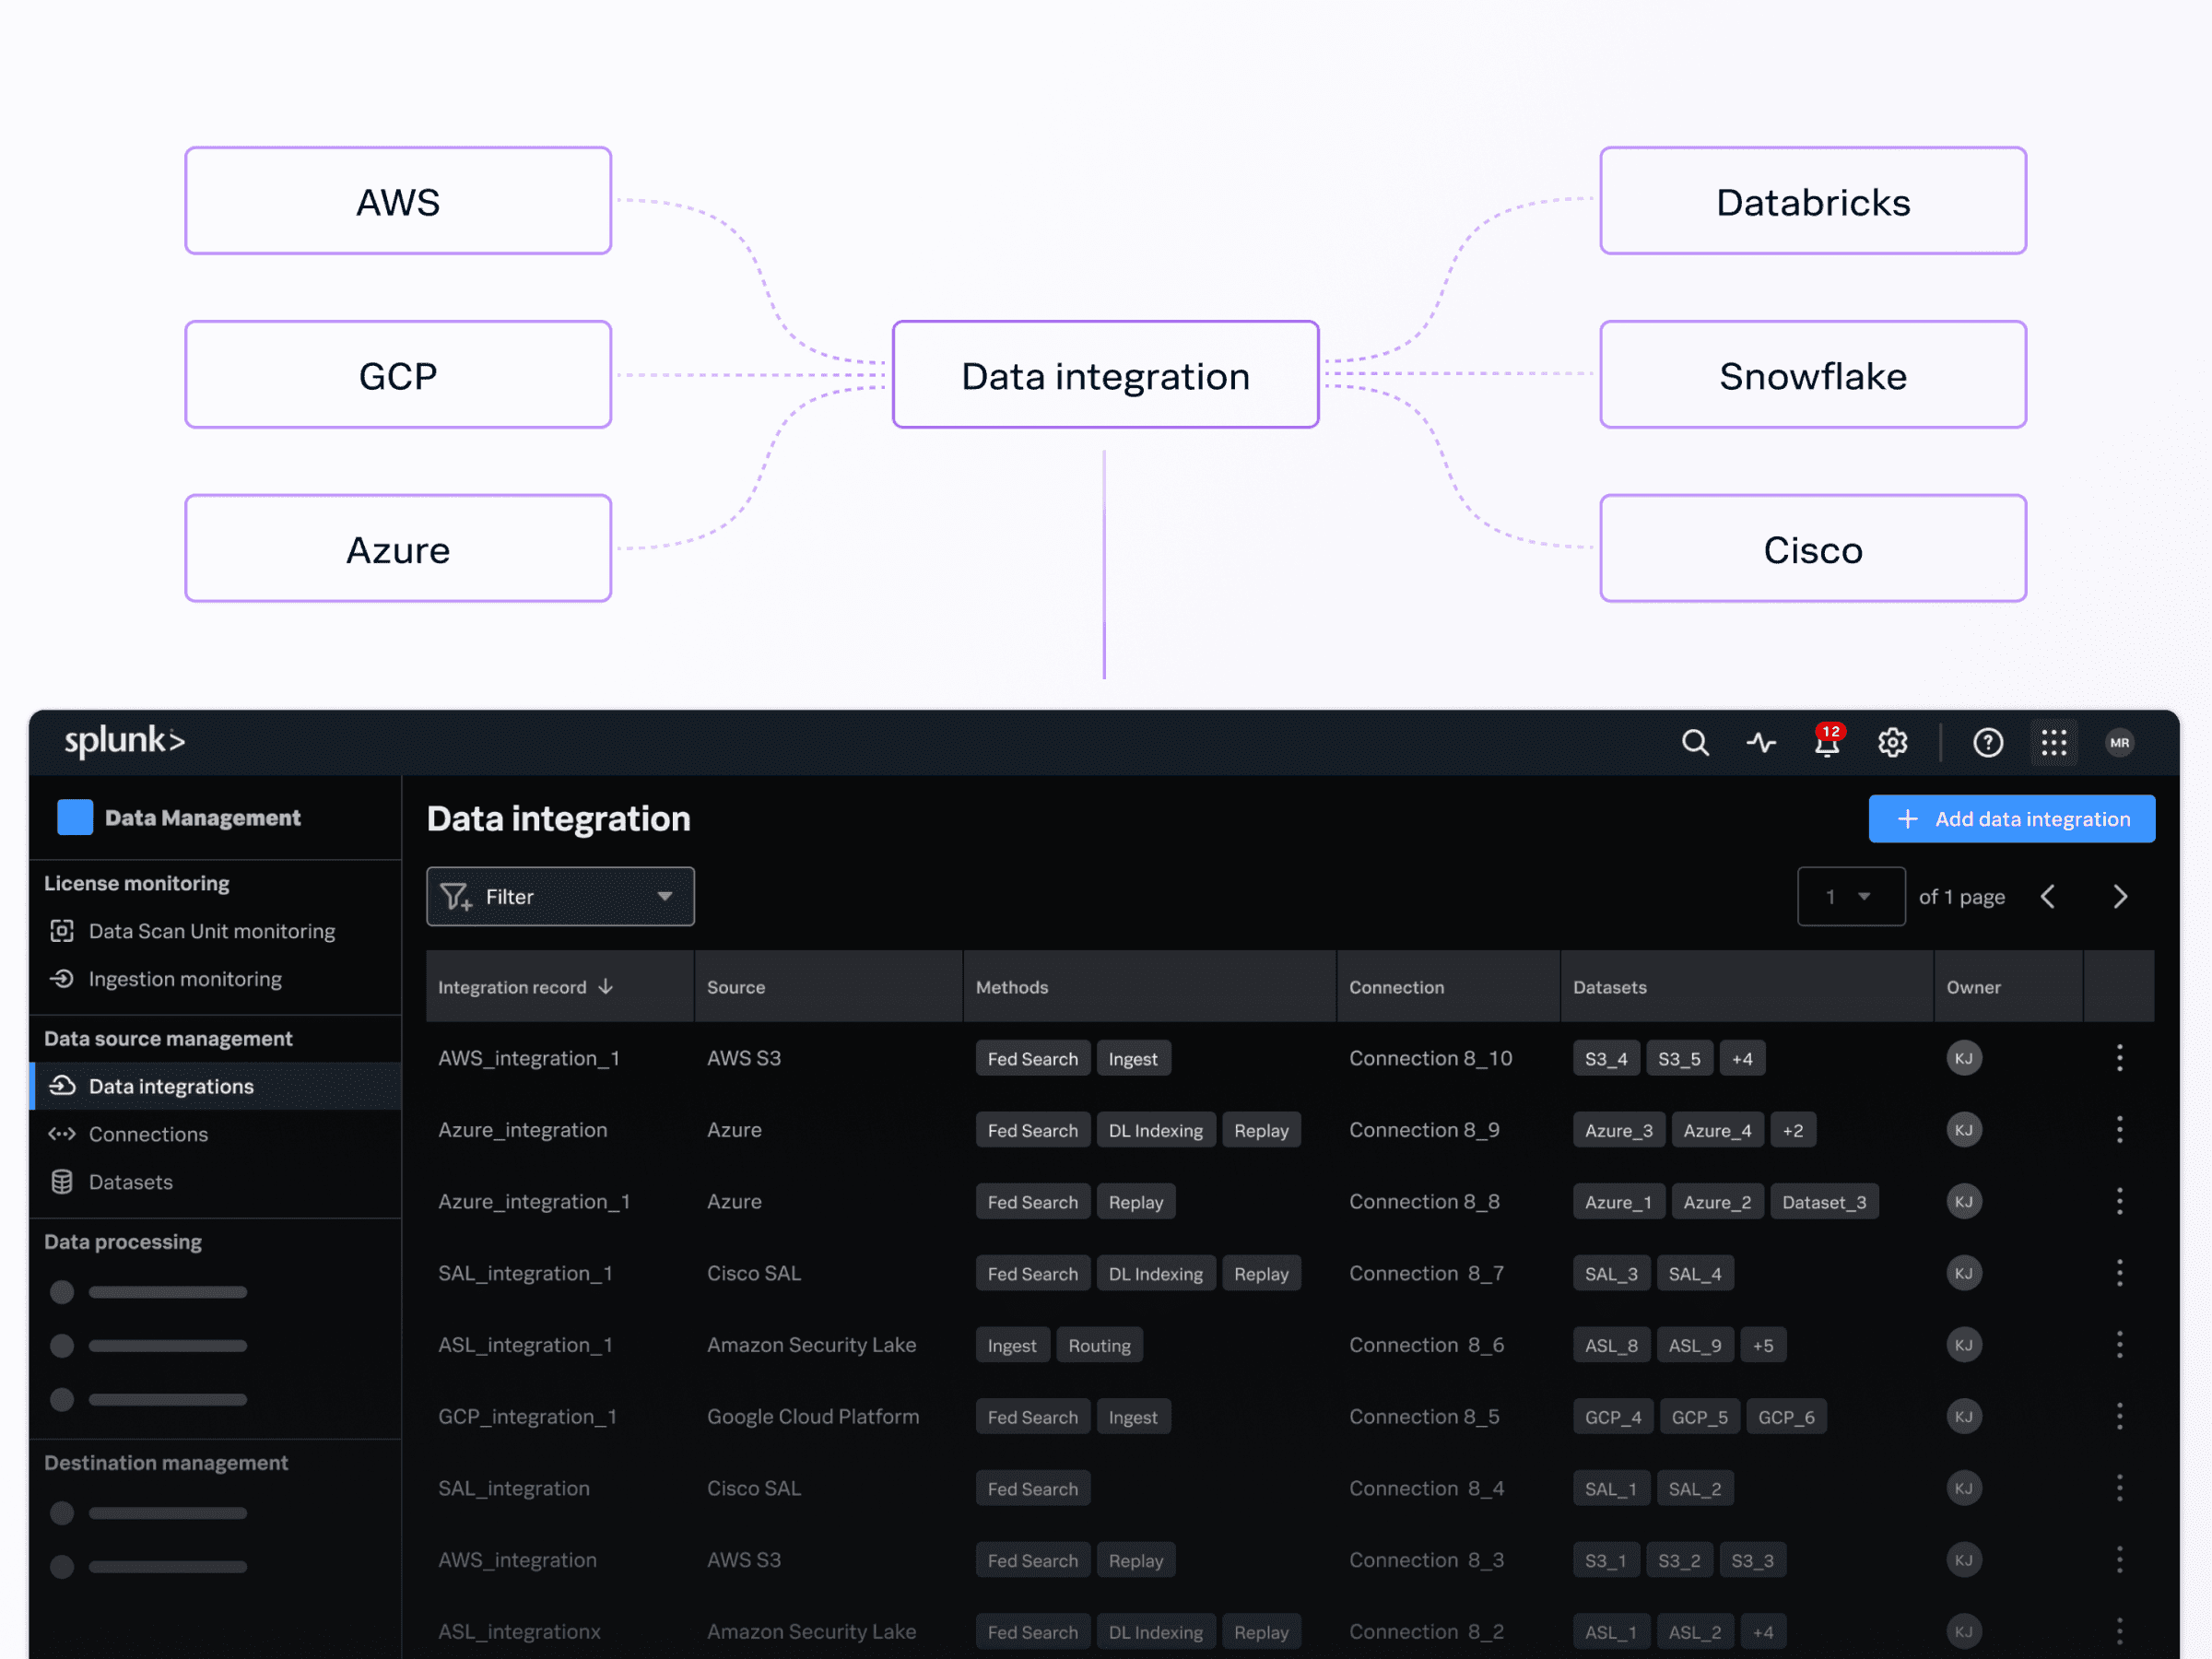Go to next page chevron
Screen dimensions: 2212x1659
(2119, 896)
